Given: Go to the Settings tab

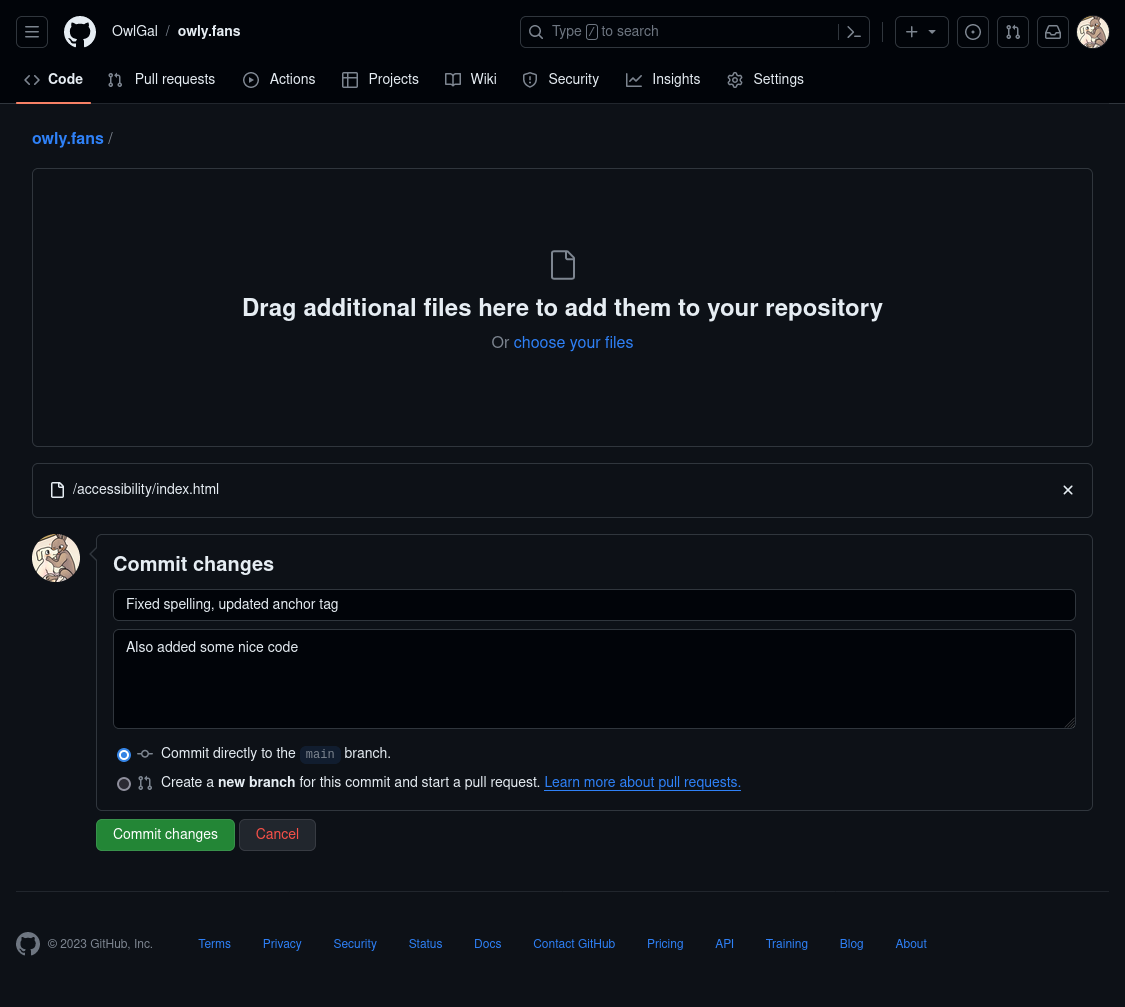Looking at the screenshot, I should tap(765, 79).
